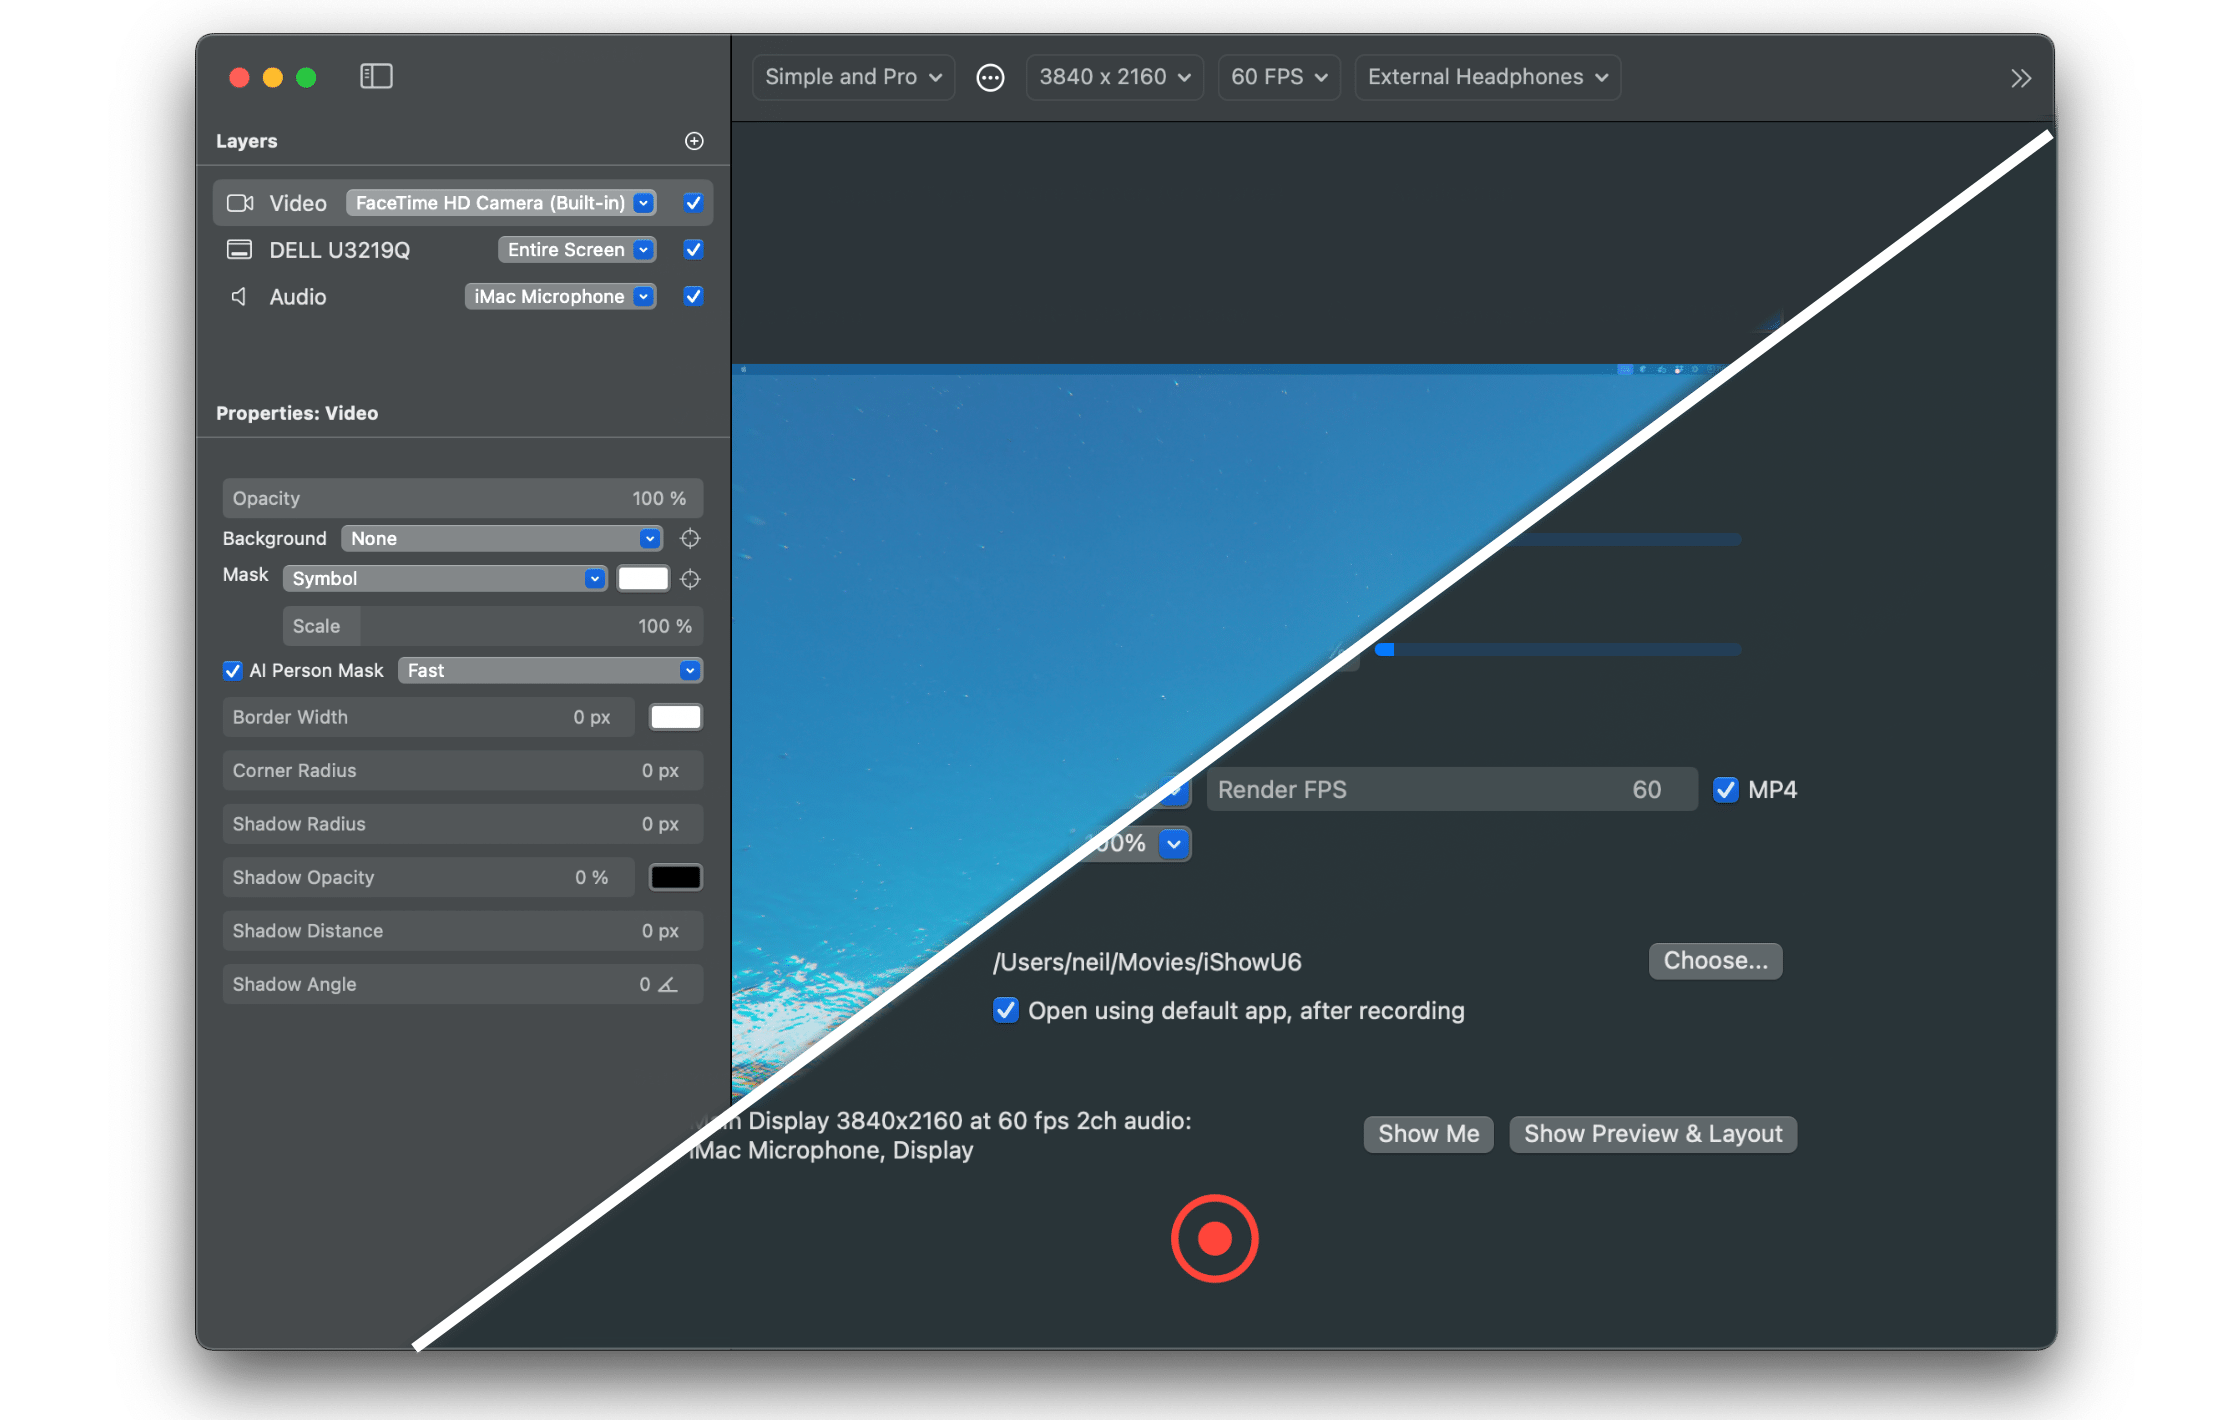Open the FaceTime HD Camera source dropdown
This screenshot has width=2220, height=1420.
501,203
